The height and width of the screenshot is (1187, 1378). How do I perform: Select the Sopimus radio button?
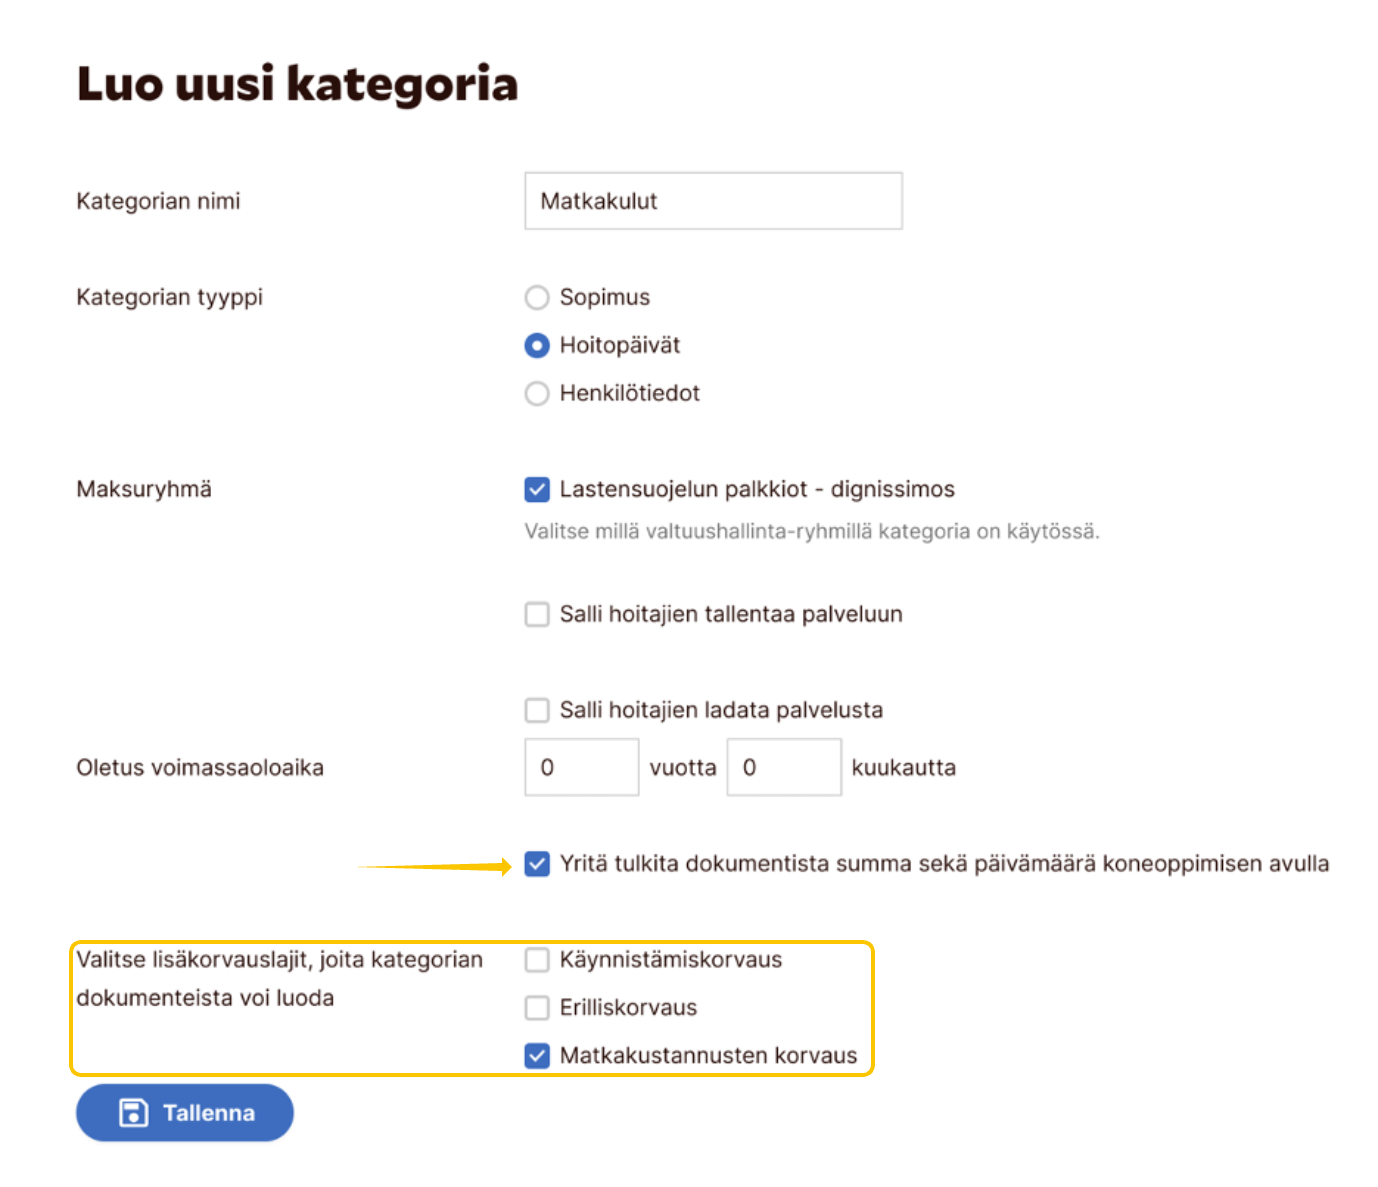click(x=537, y=297)
